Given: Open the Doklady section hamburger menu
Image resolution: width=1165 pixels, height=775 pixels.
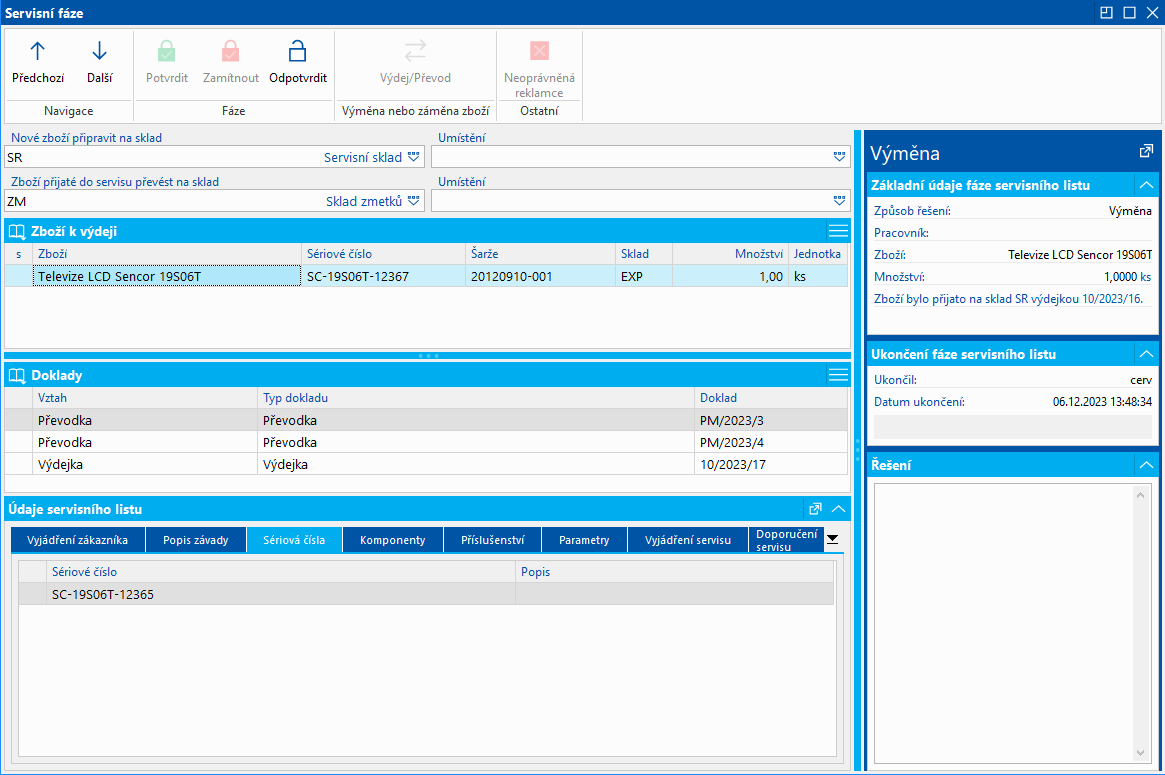Looking at the screenshot, I should [838, 375].
